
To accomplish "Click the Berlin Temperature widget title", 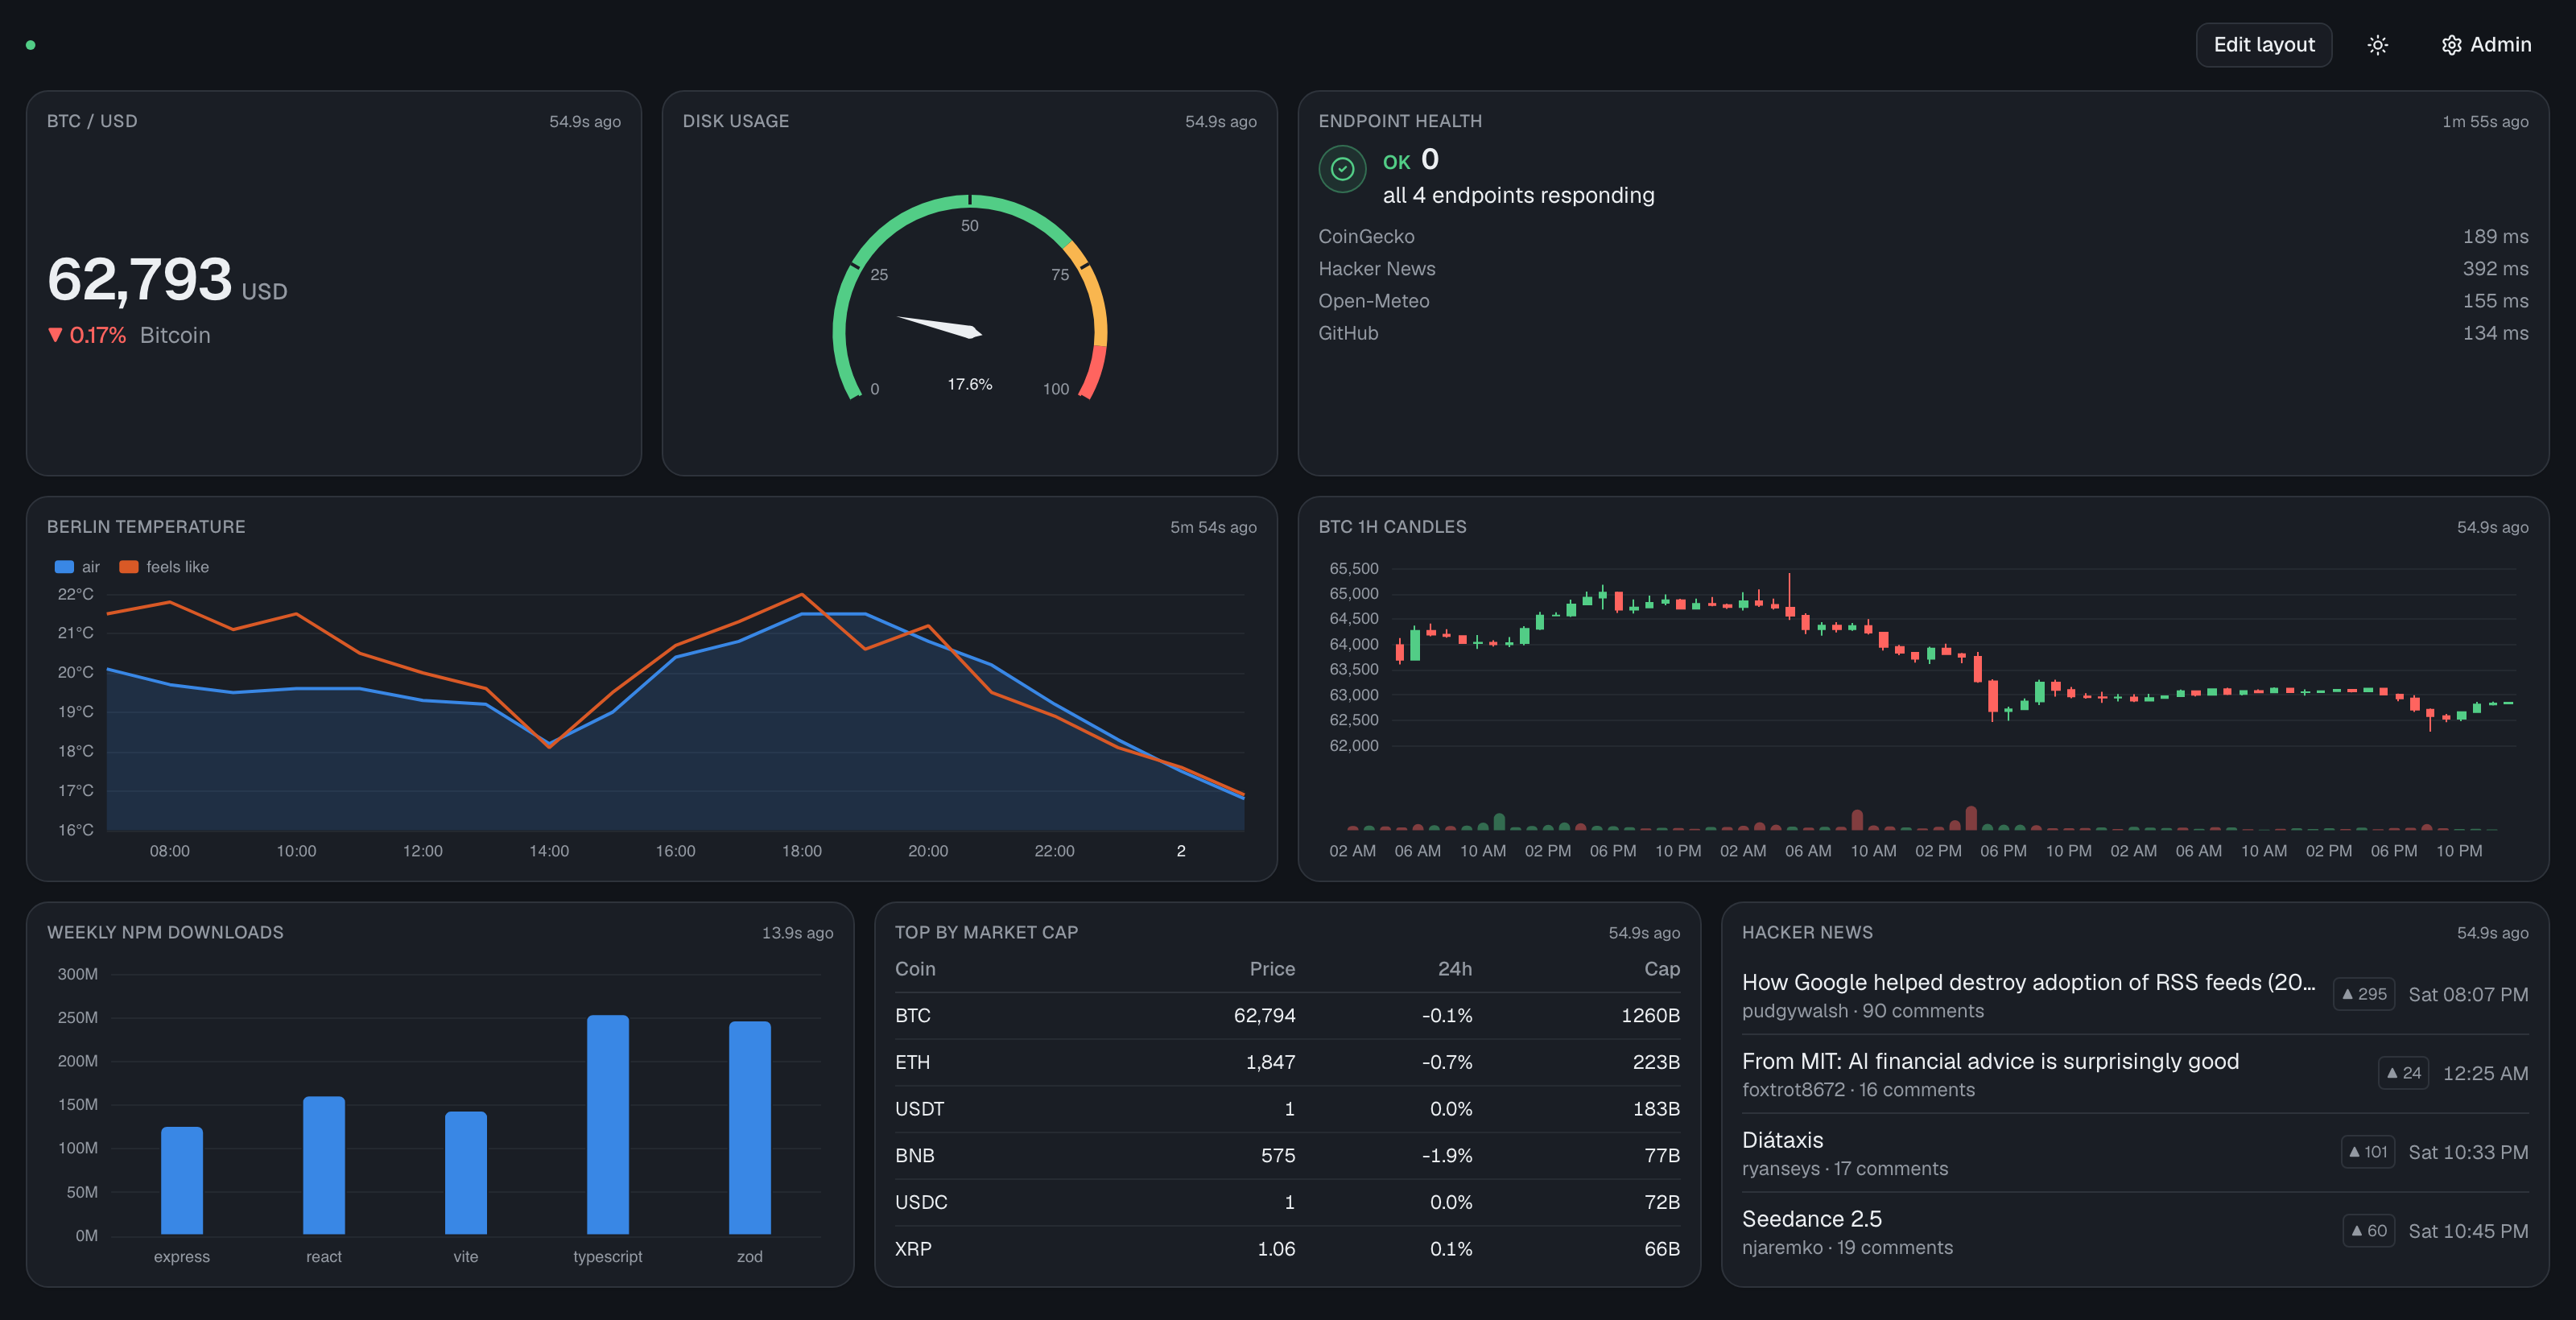I will 146,527.
